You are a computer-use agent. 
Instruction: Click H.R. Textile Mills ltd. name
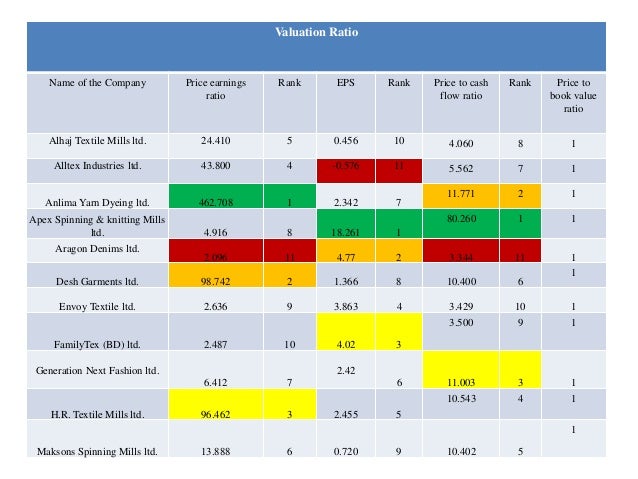(x=98, y=415)
